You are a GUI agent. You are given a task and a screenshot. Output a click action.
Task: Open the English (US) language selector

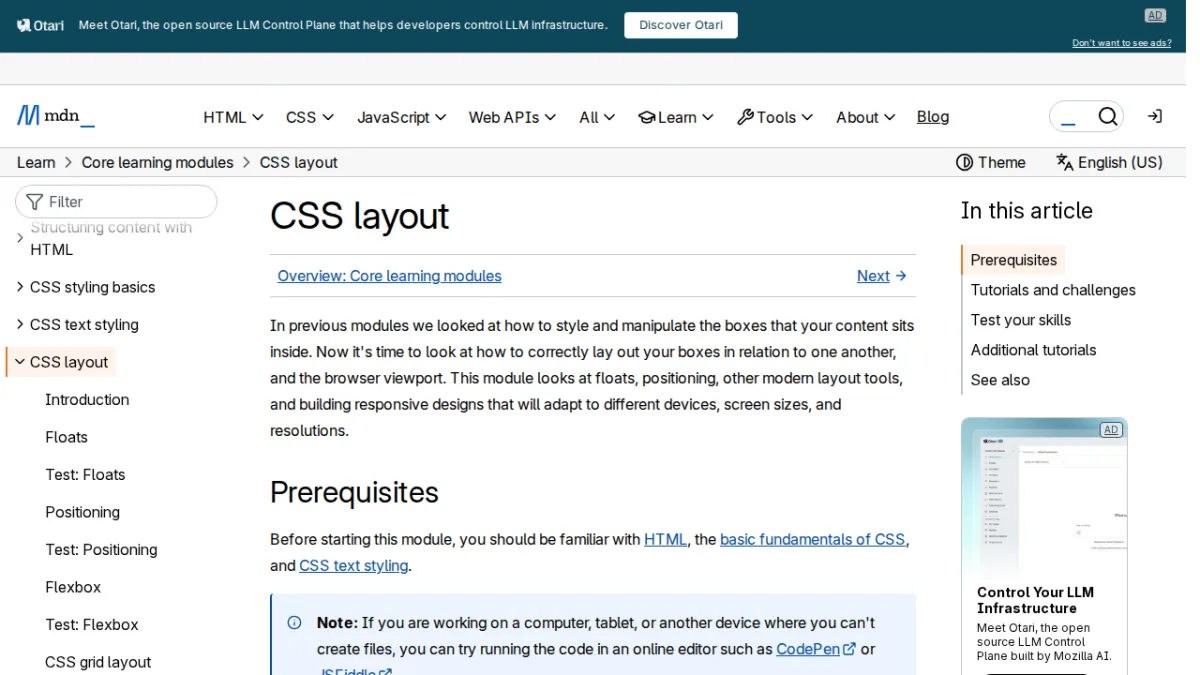[1109, 162]
